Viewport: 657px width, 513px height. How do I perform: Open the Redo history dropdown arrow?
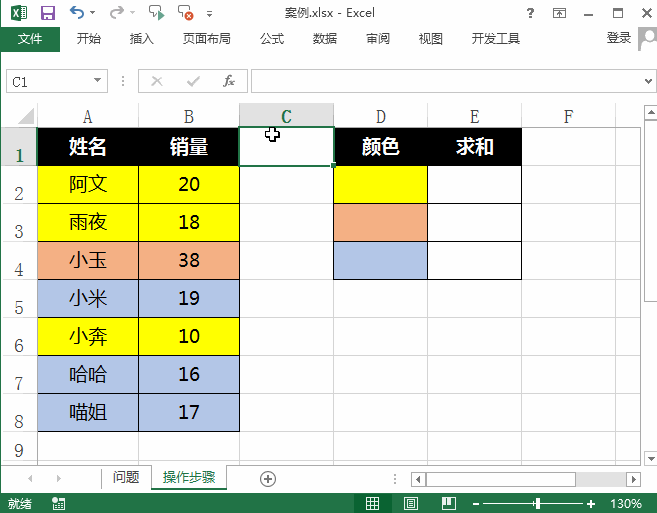point(132,13)
